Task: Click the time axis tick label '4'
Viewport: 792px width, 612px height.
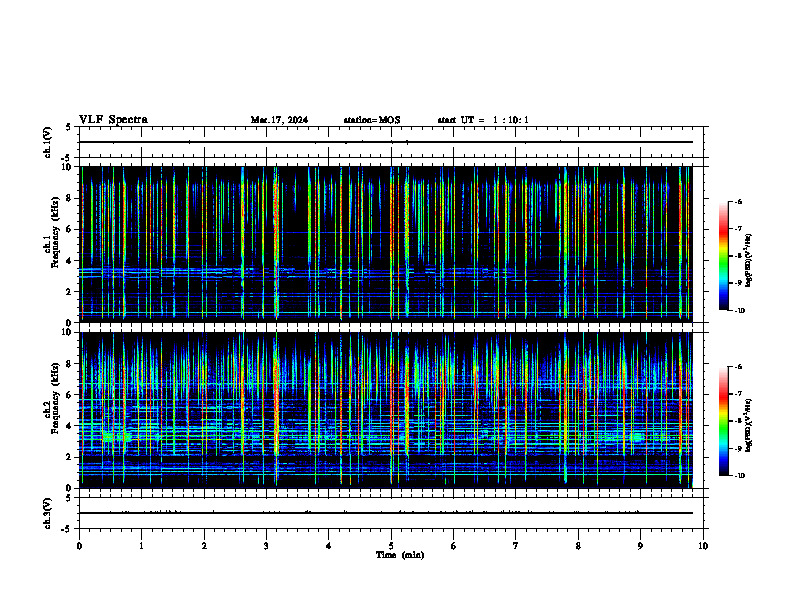Action: 328,546
